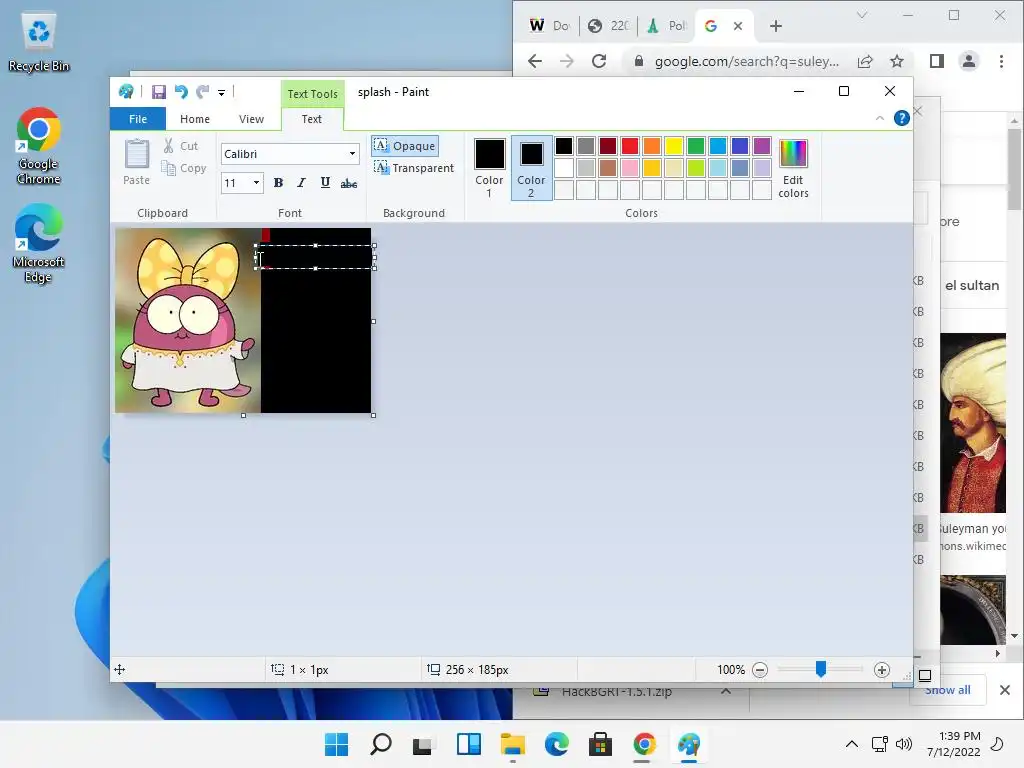Open File Explorer from the taskbar

(513, 744)
